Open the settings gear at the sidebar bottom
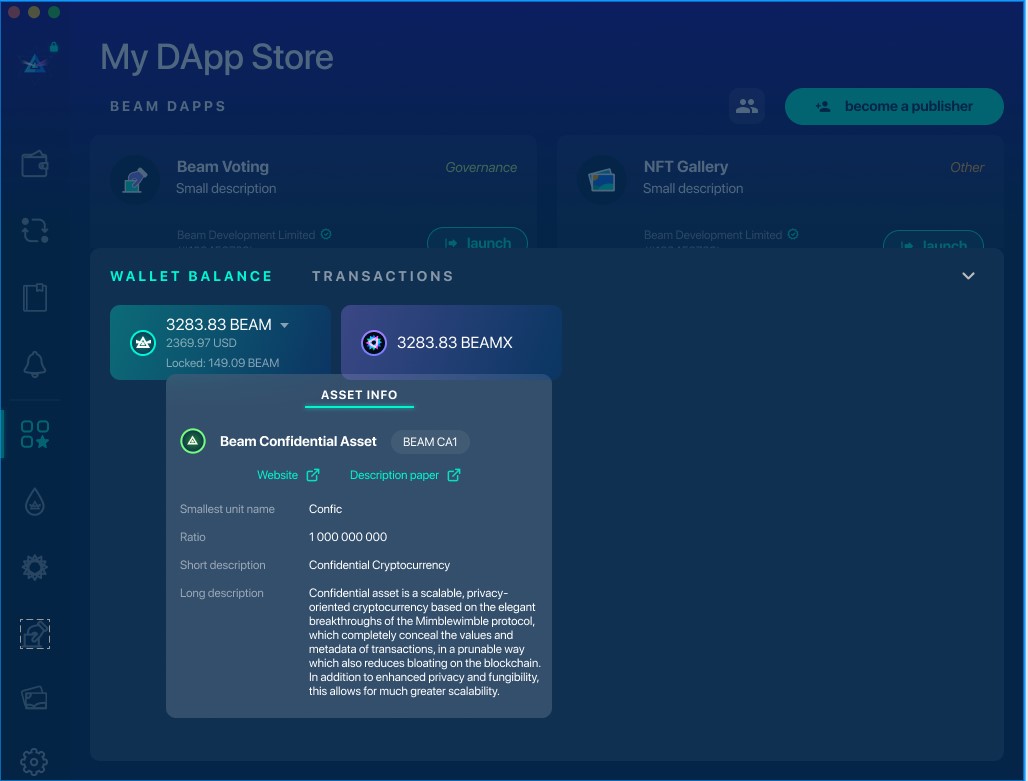 [x=35, y=761]
